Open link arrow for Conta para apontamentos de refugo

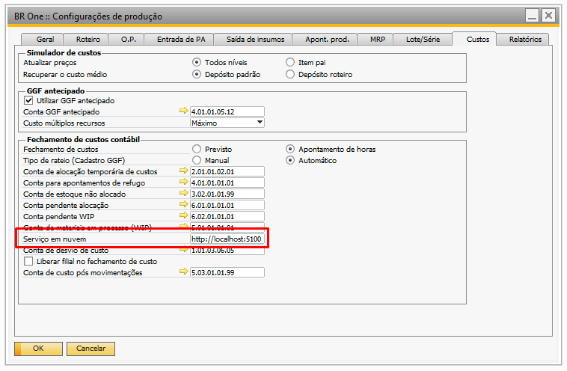click(x=184, y=182)
